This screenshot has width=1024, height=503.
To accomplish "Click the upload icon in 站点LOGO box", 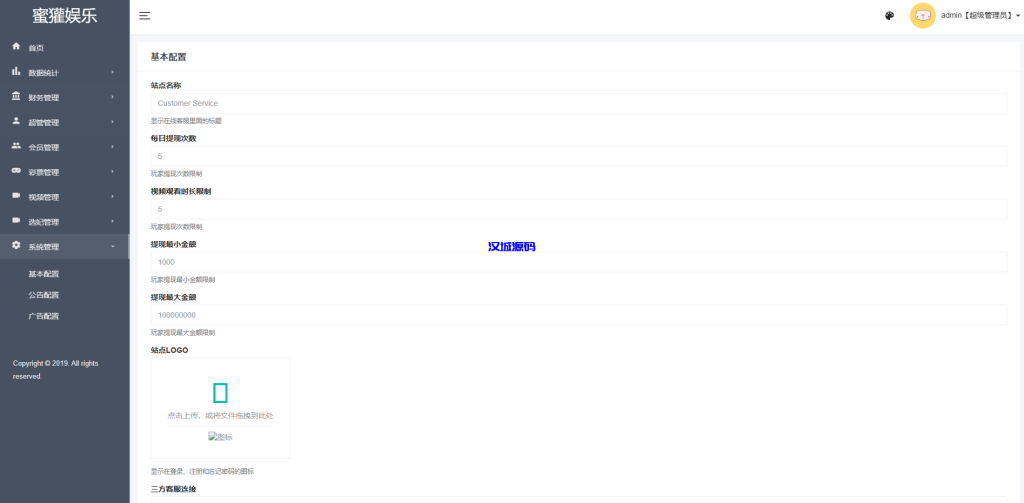I will click(220, 392).
